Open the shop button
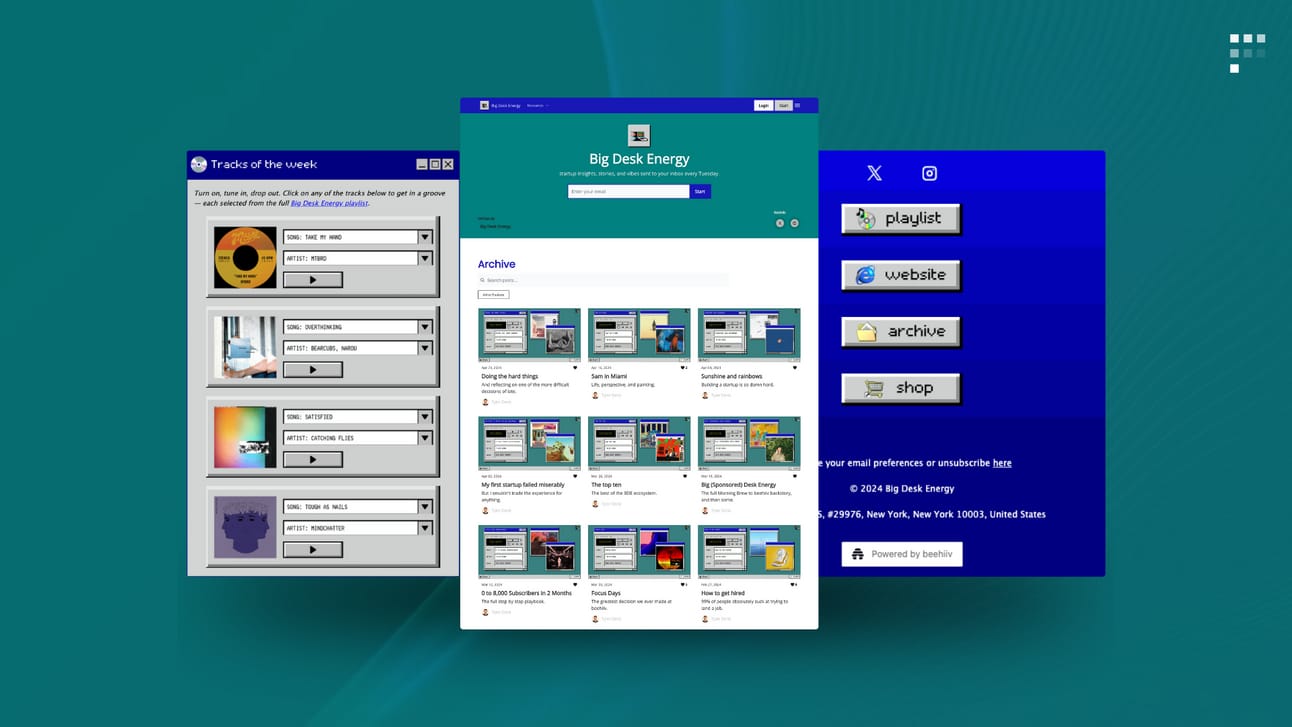The height and width of the screenshot is (727, 1292). click(x=901, y=388)
